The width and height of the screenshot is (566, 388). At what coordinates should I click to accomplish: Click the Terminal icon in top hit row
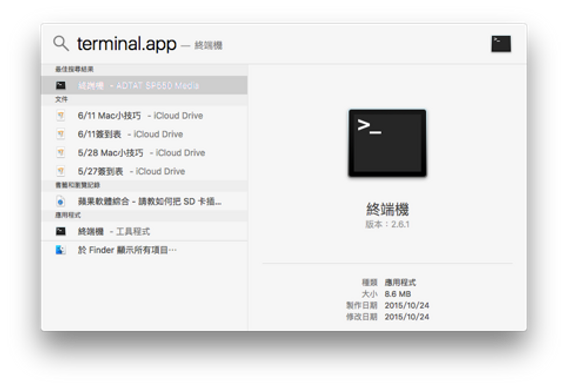[x=61, y=85]
